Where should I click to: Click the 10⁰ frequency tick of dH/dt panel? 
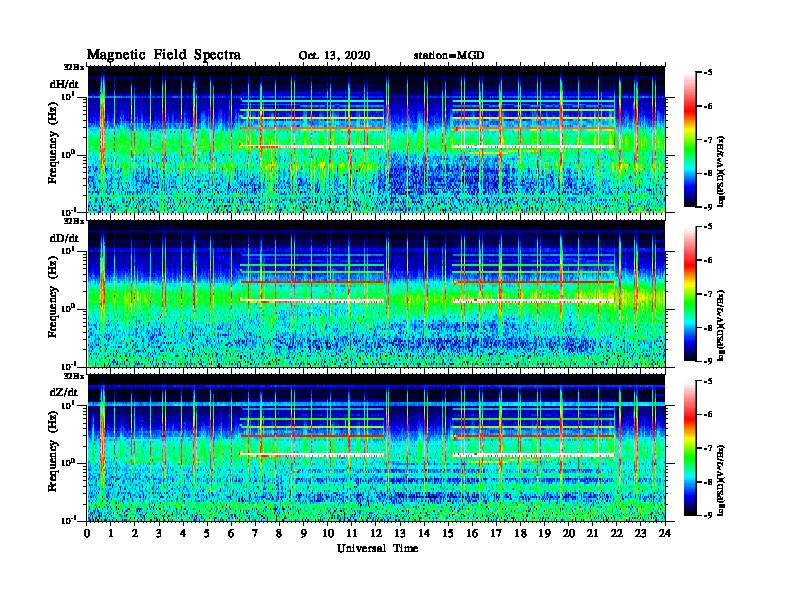[x=69, y=155]
